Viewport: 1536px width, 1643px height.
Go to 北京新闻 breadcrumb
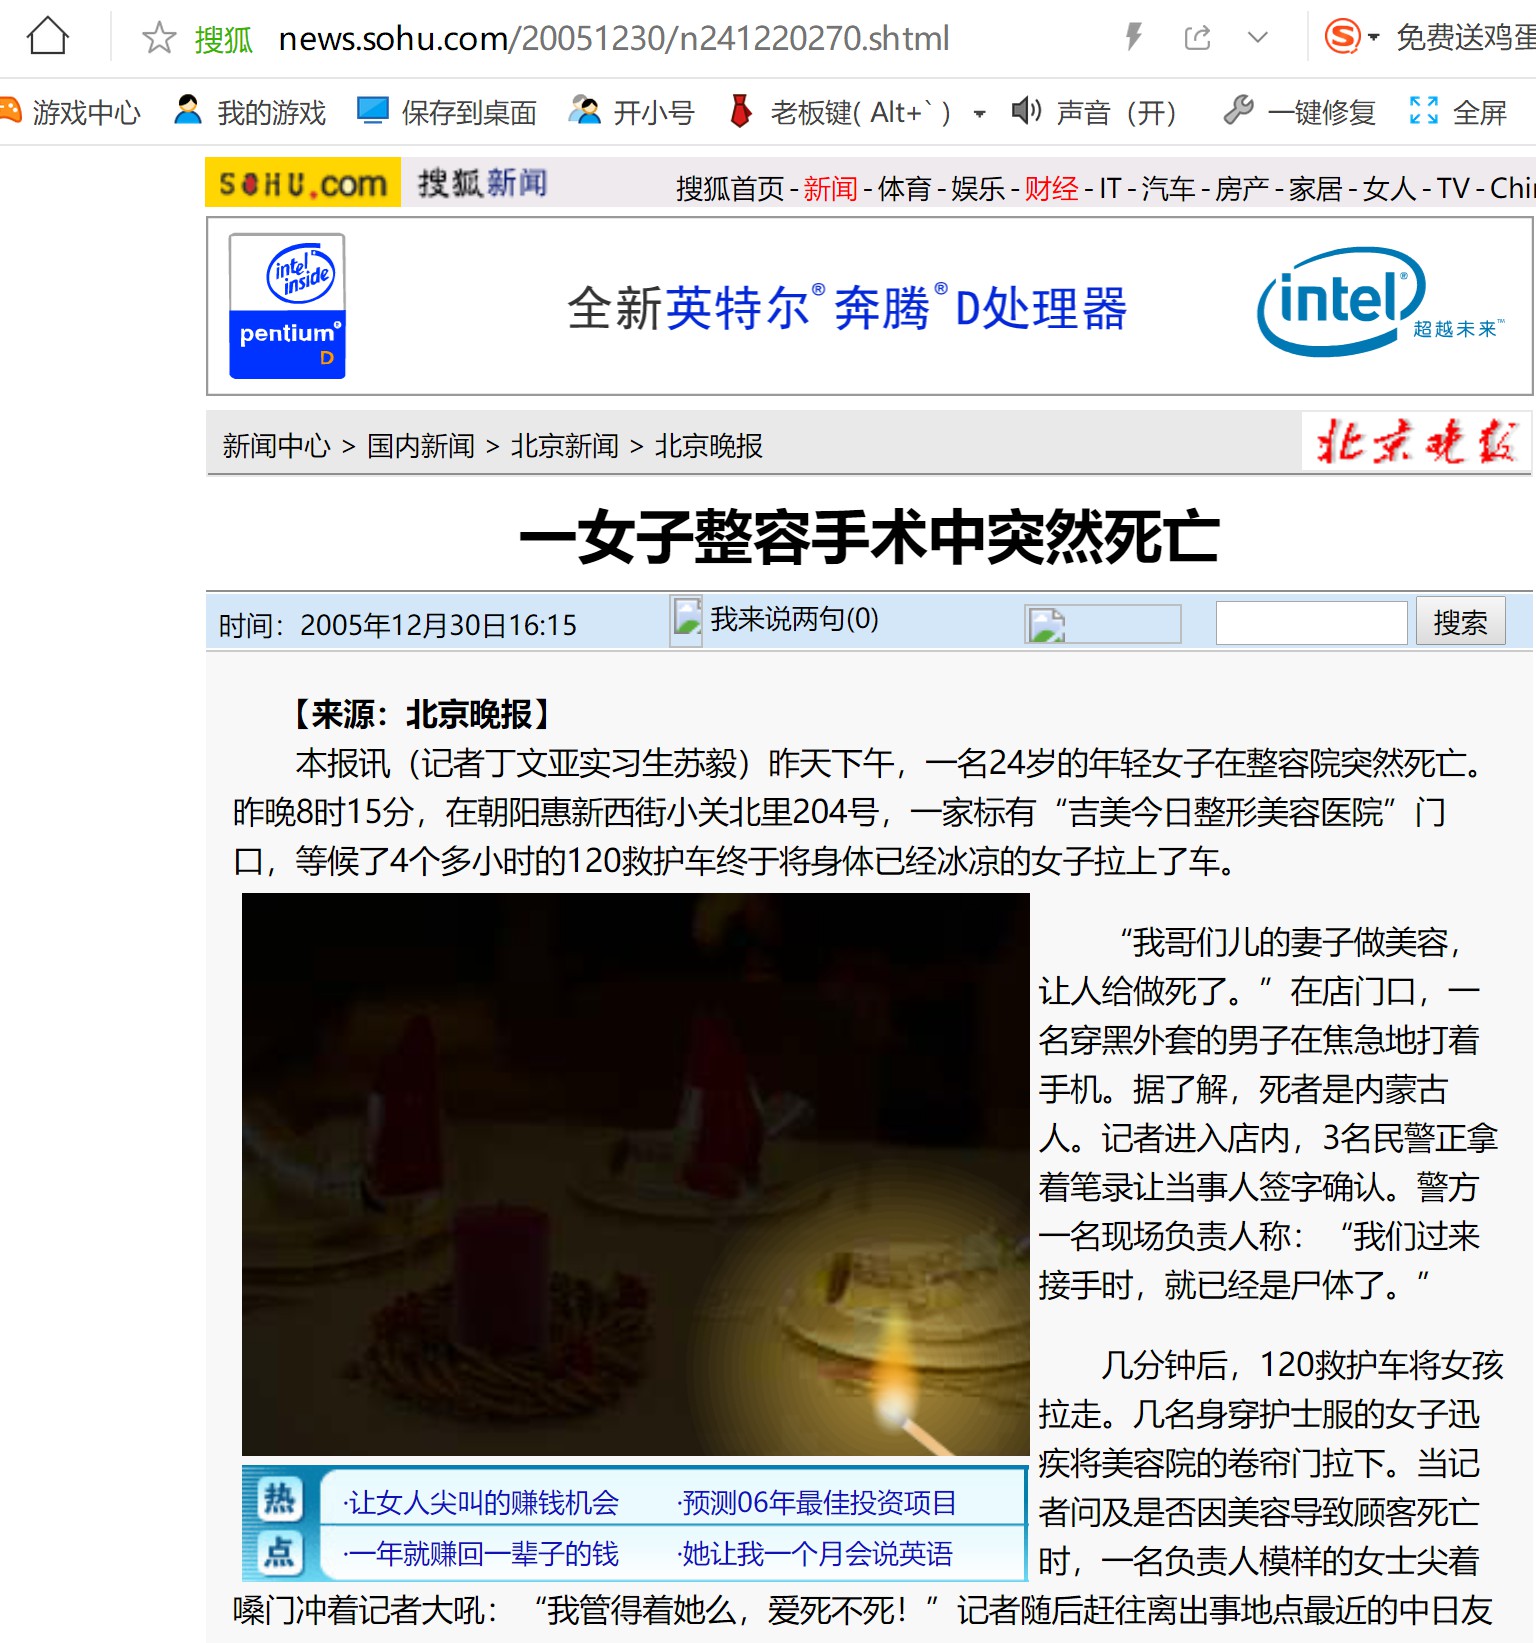[564, 445]
